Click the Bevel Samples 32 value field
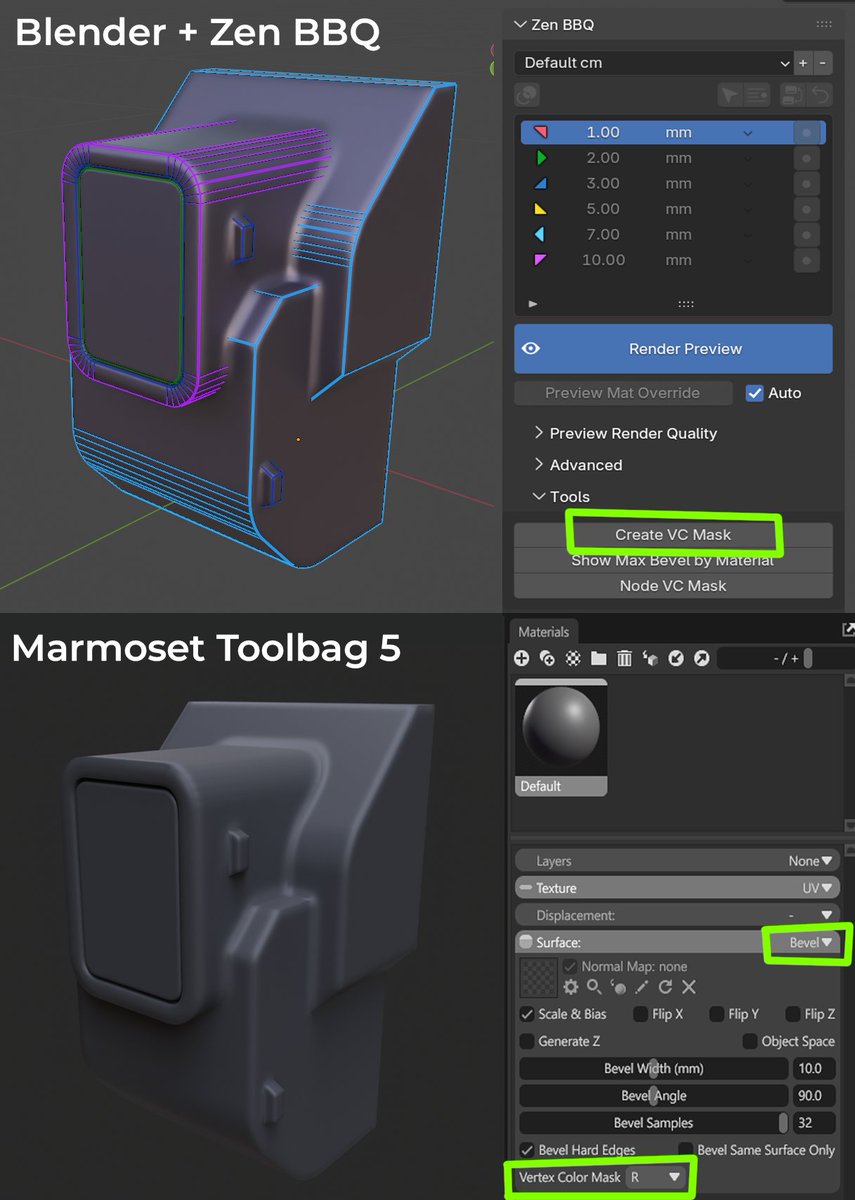Viewport: 855px width, 1200px height. point(814,1123)
